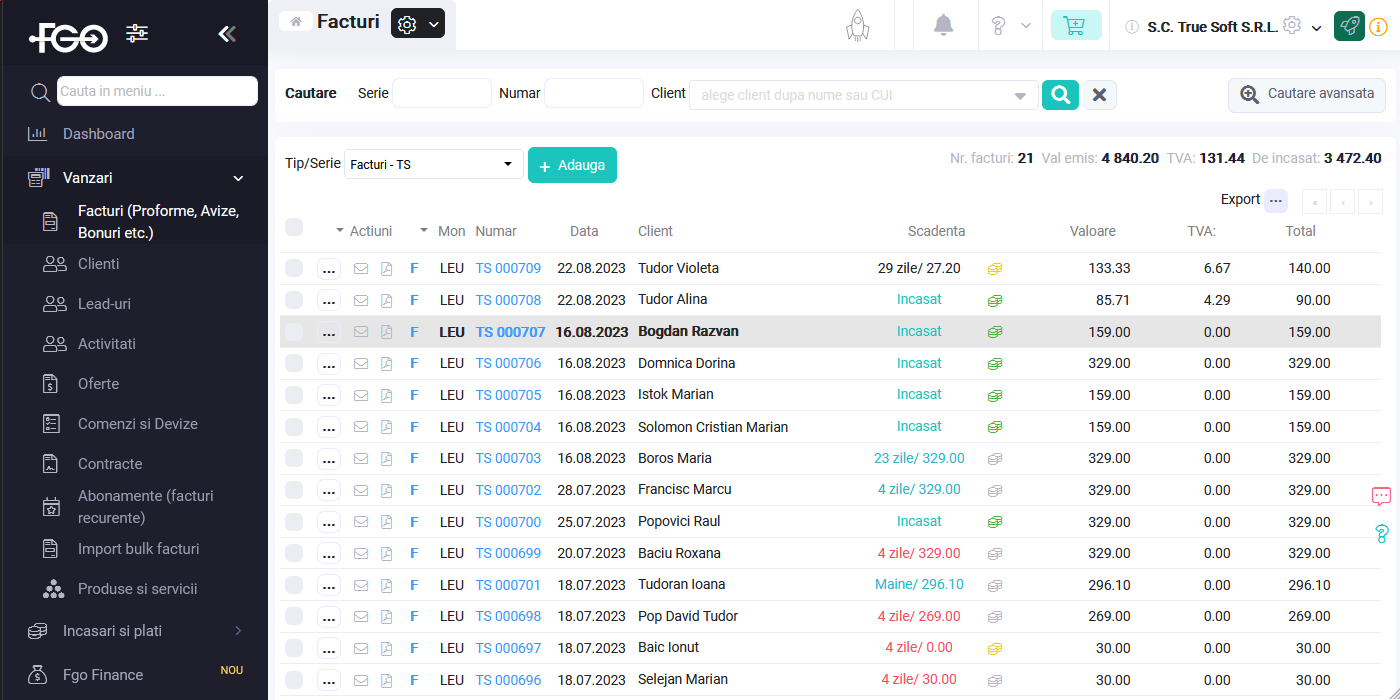Open the Tip/Serie Facturi - TS dropdown
1400x700 pixels.
[x=433, y=164]
